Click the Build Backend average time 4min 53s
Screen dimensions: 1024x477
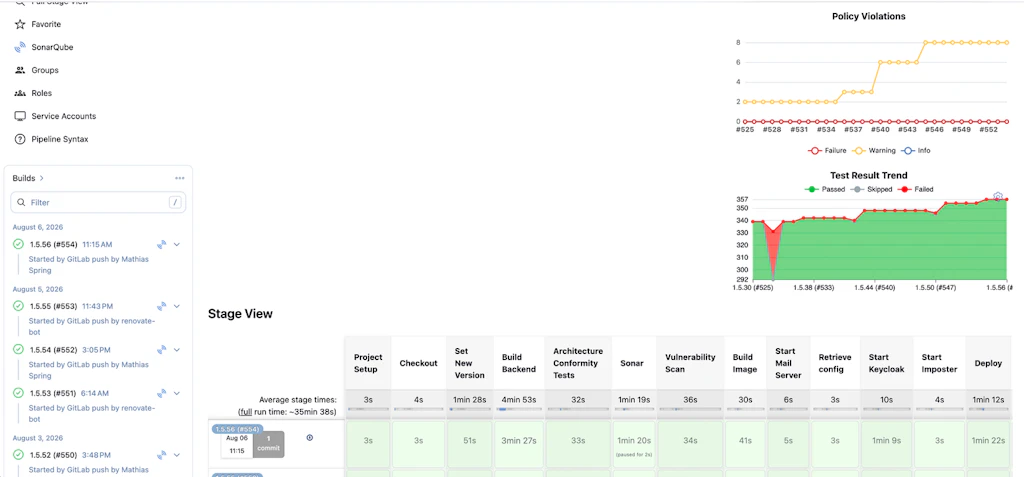[x=519, y=399]
